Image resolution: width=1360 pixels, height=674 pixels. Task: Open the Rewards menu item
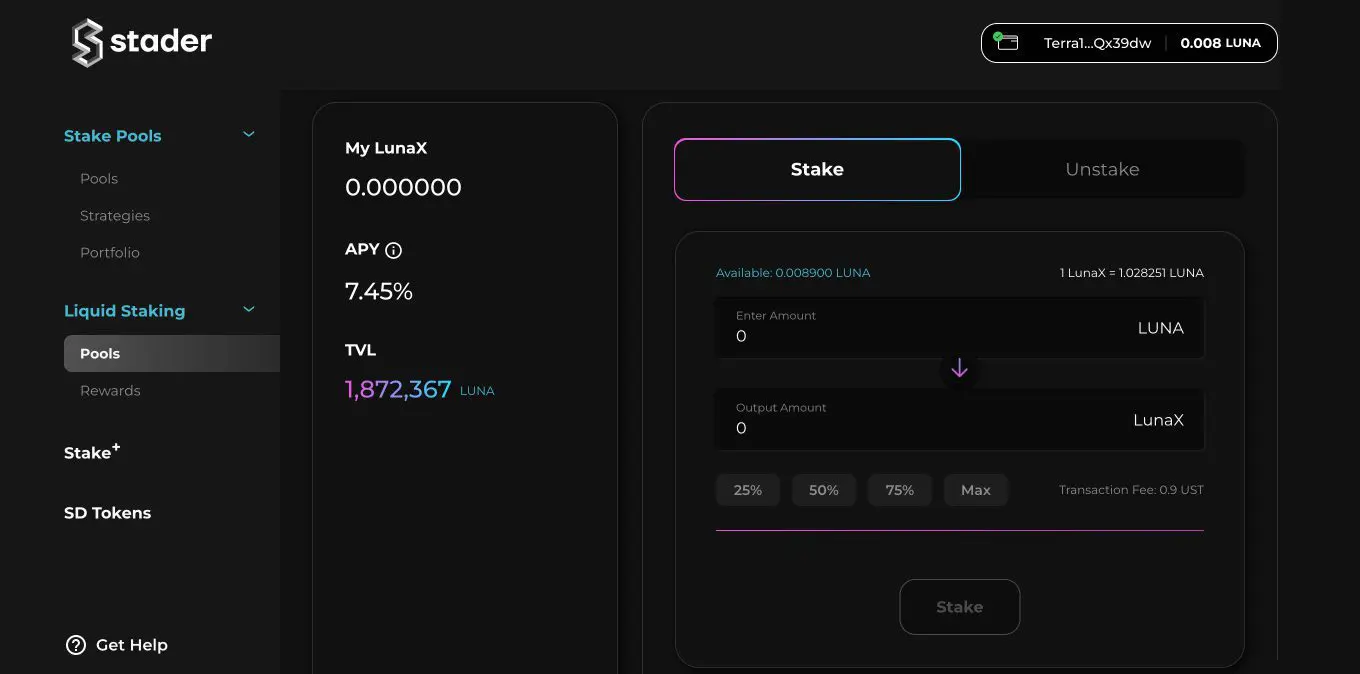click(x=110, y=390)
